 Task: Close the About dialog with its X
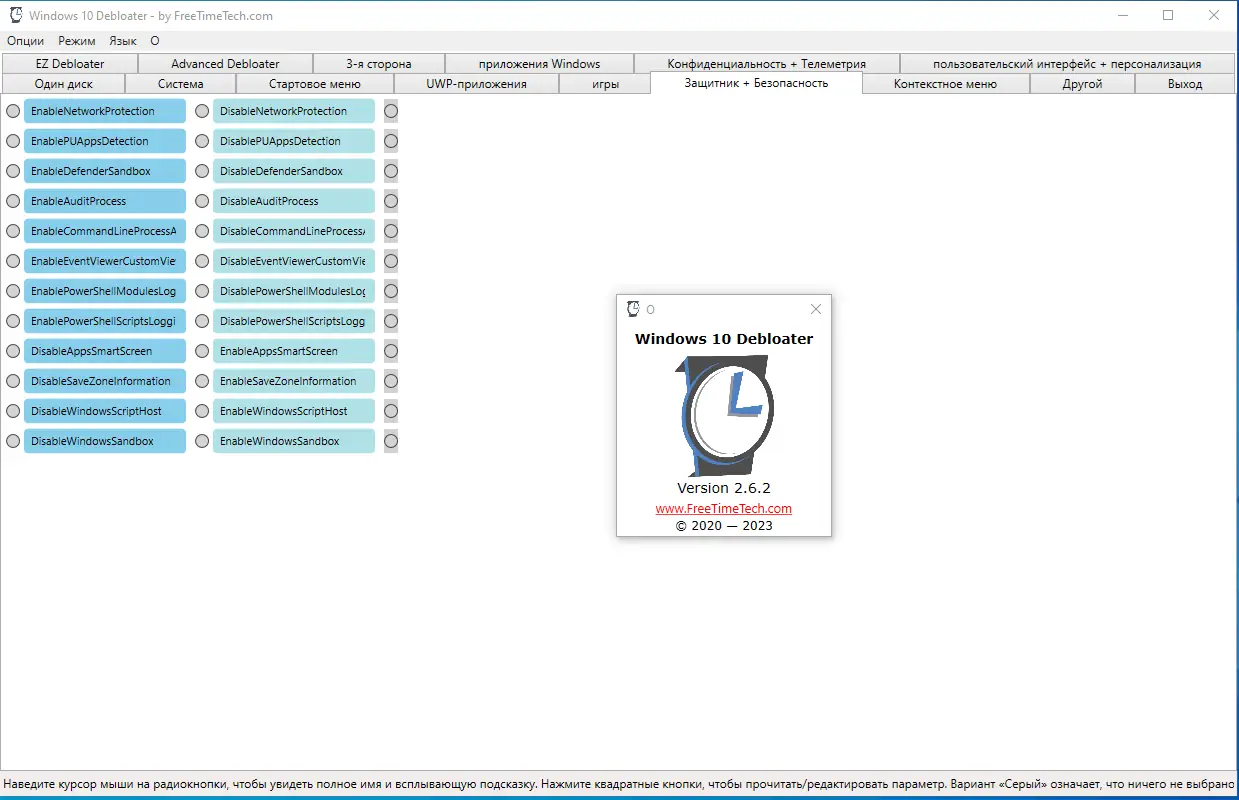coord(816,309)
